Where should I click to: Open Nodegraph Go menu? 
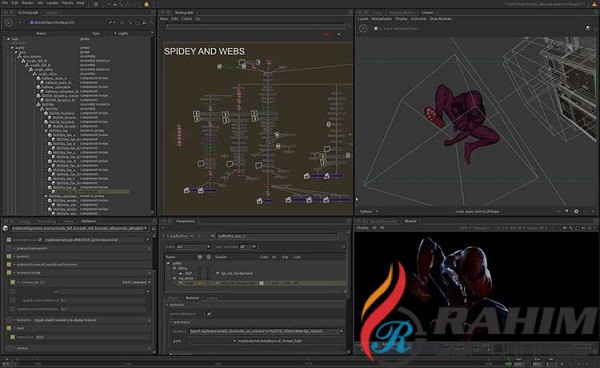(x=198, y=19)
